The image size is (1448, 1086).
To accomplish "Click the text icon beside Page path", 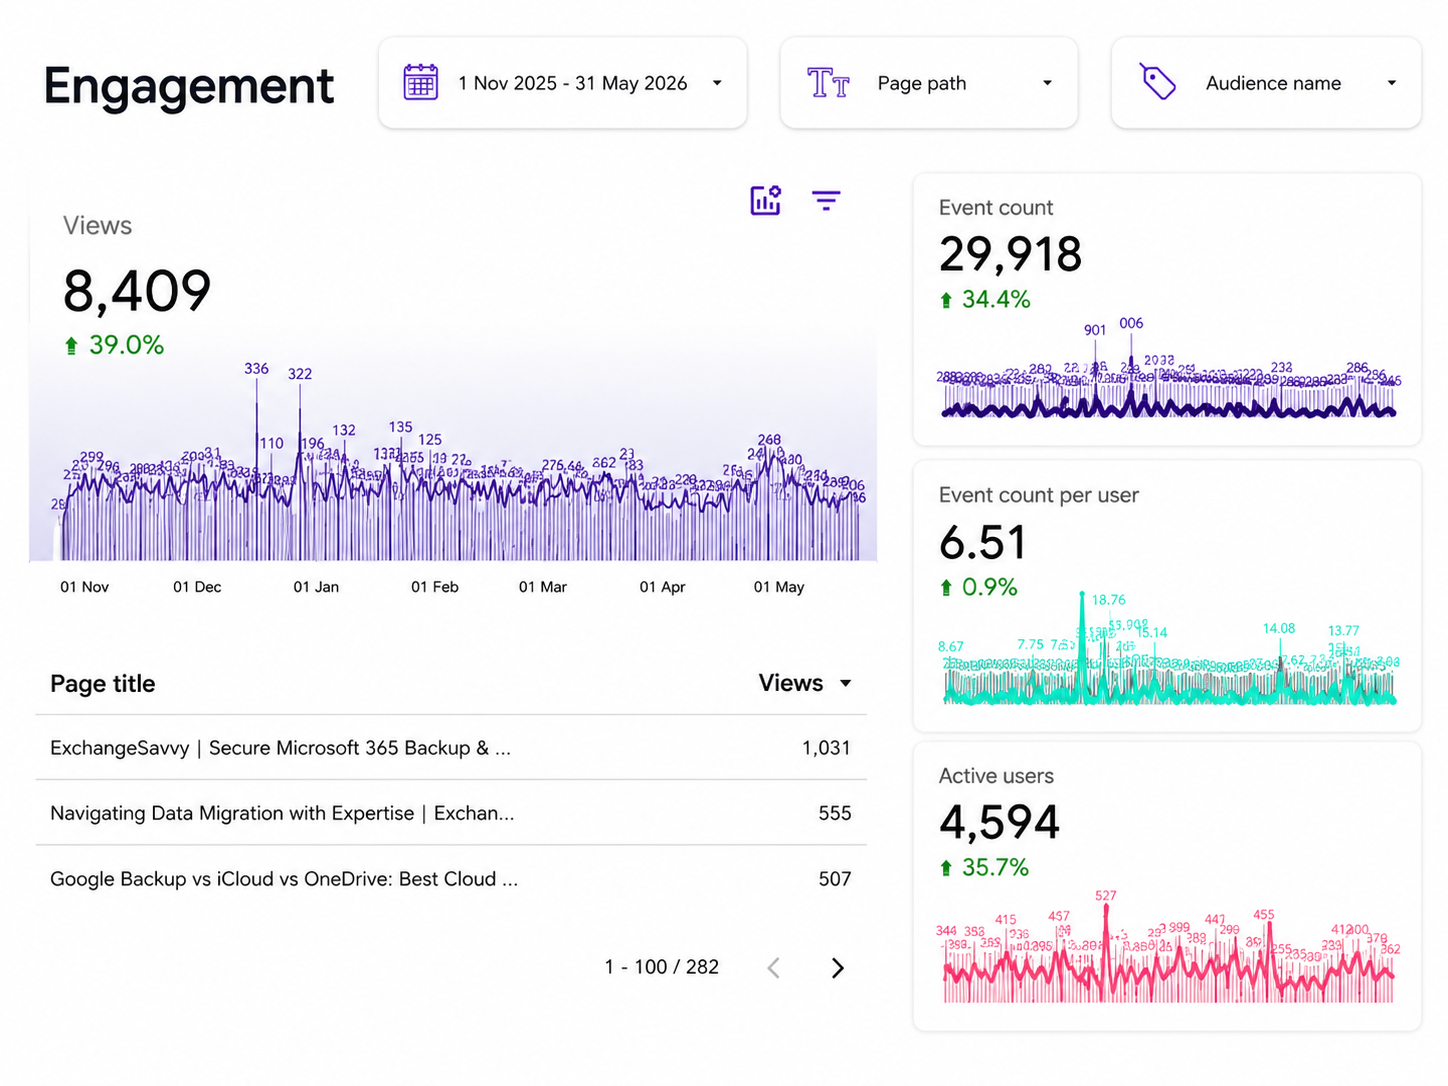I will coord(828,83).
